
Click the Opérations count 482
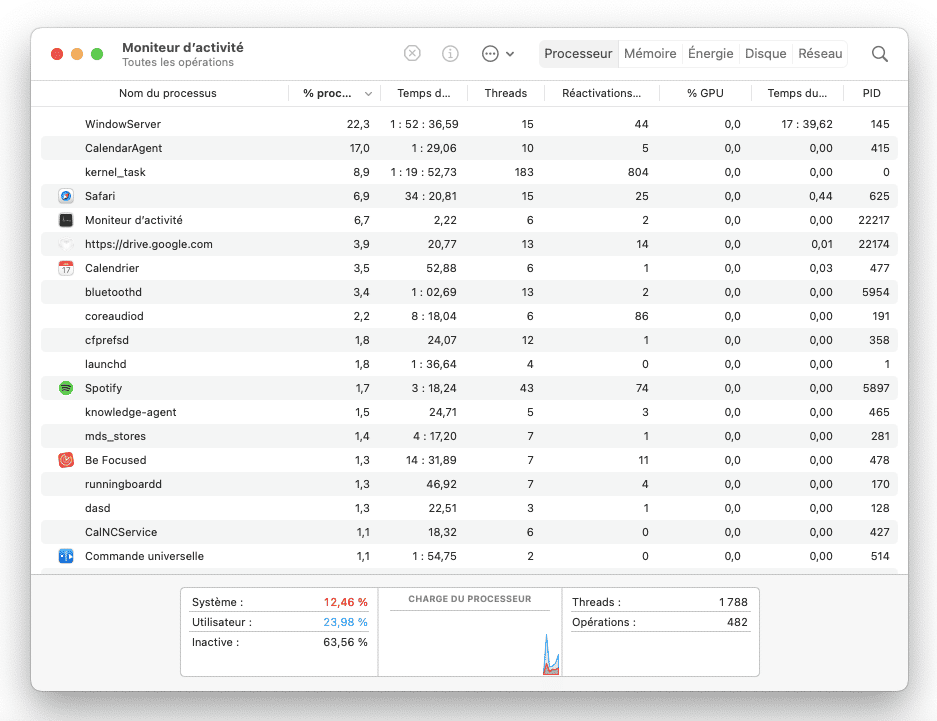click(x=737, y=622)
